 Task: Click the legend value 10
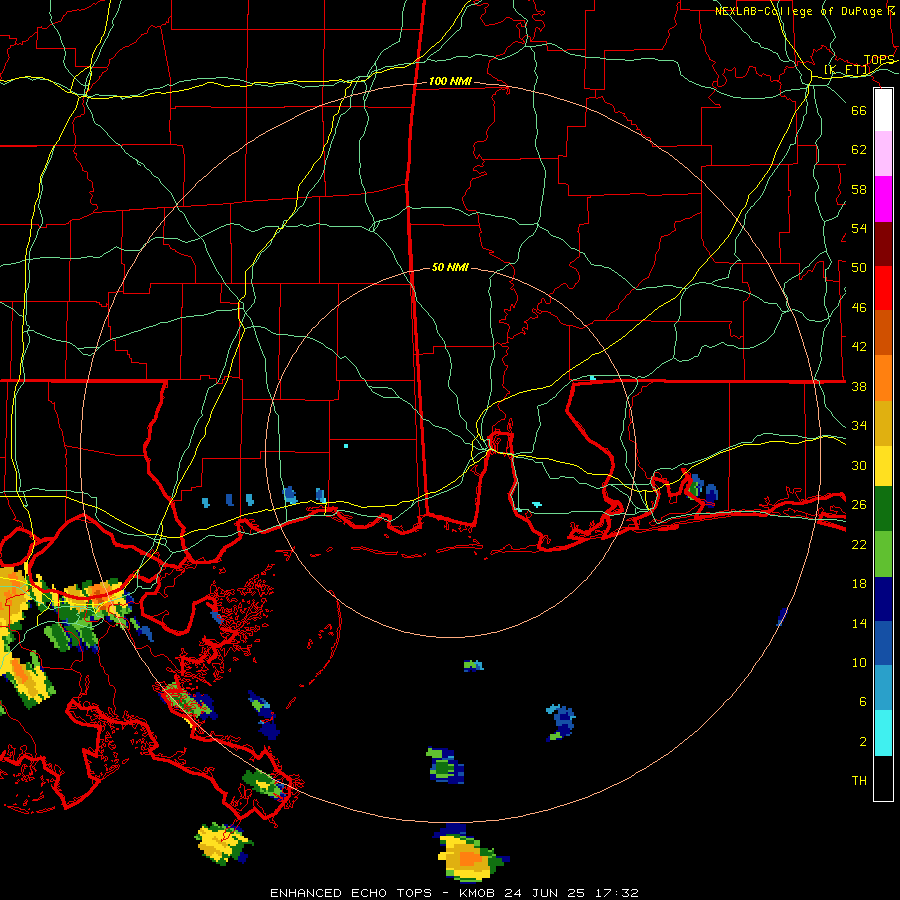click(x=859, y=663)
